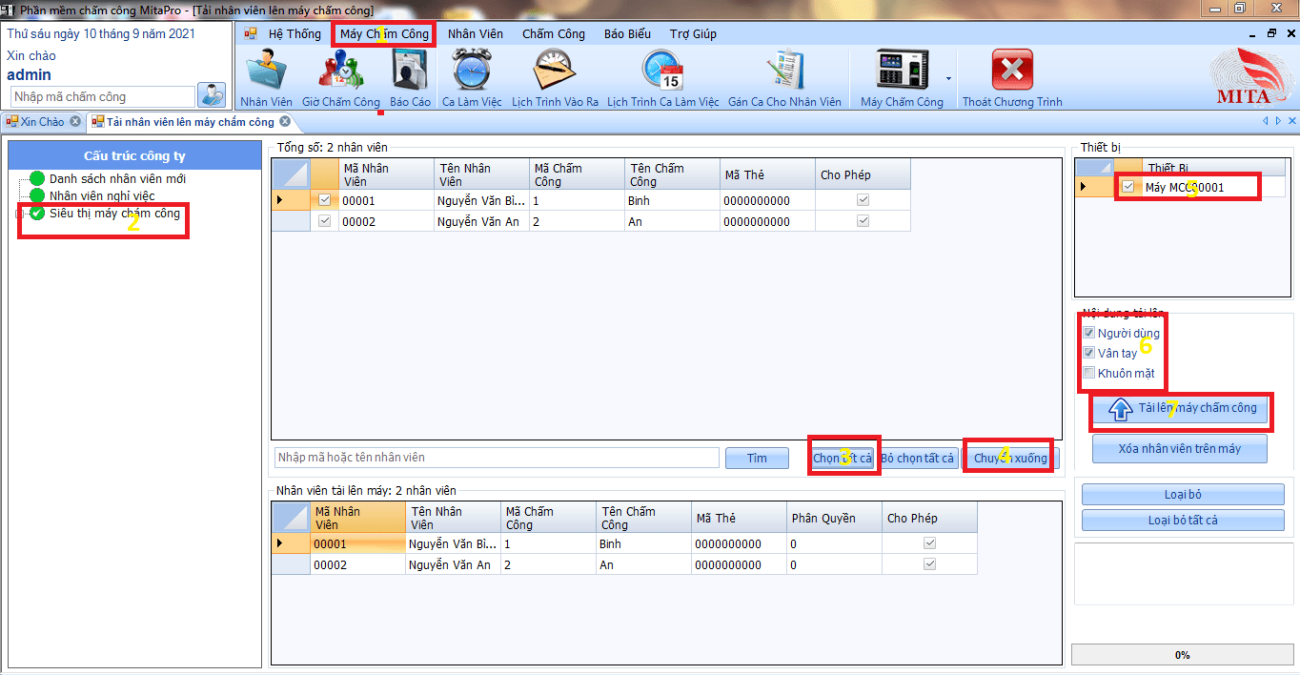Click the user search icon beside code input
1300x675 pixels.
coord(212,96)
